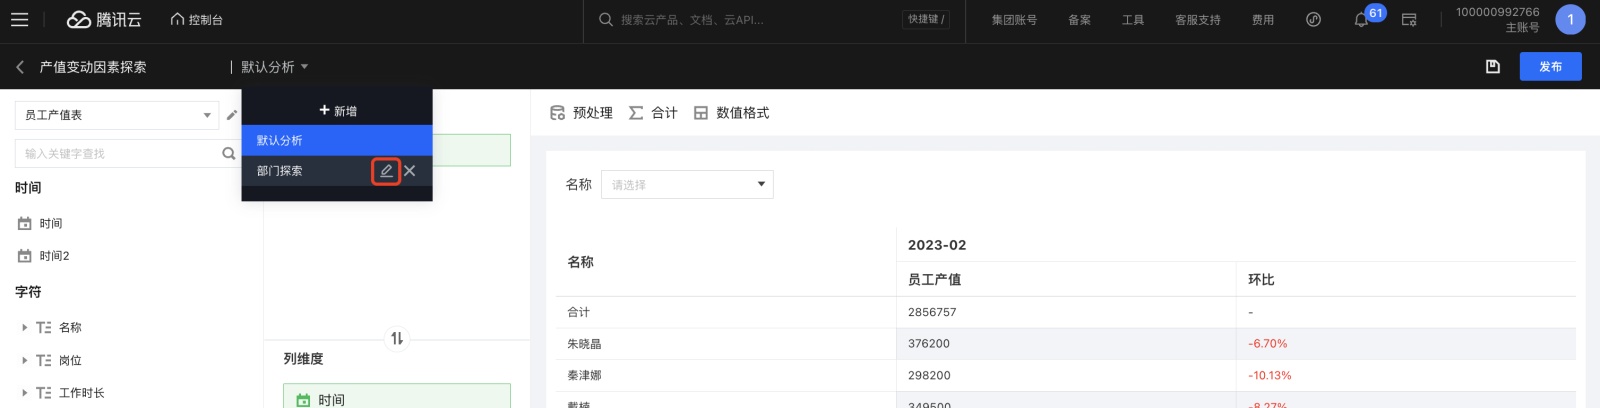Screen dimensions: 1600x408
Task: Click the search magnifier in field search box
Action: (229, 154)
